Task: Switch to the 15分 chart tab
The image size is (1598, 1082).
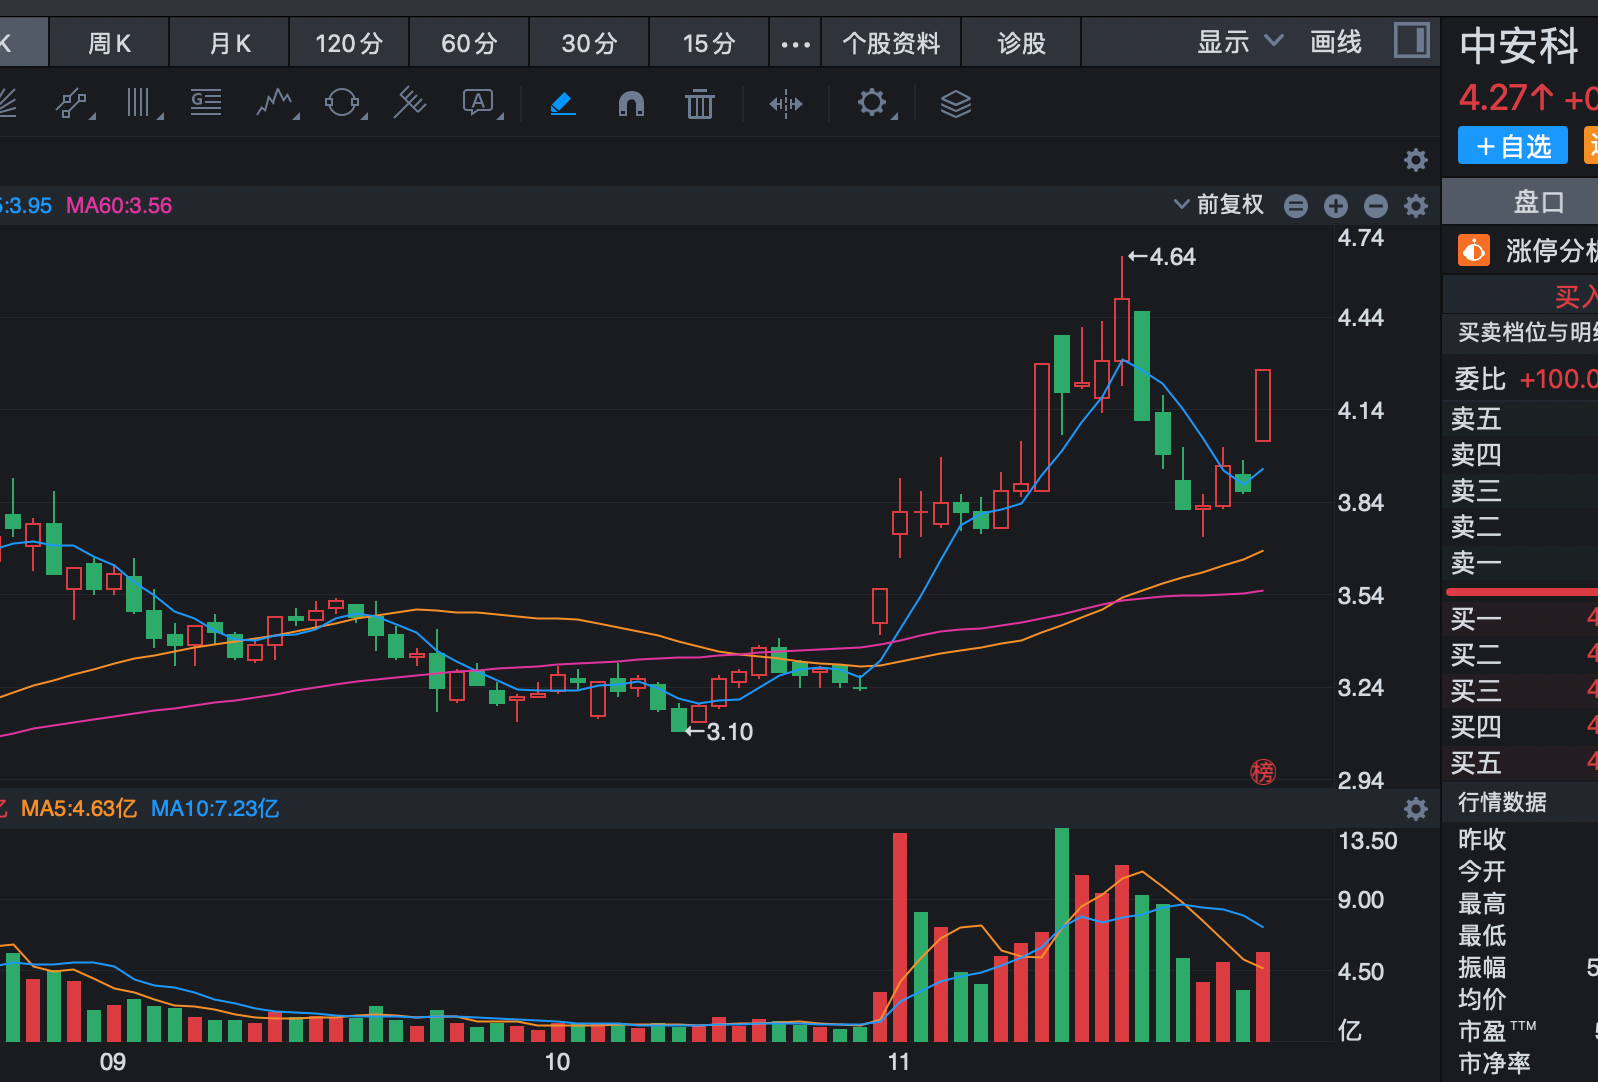Action: point(709,43)
